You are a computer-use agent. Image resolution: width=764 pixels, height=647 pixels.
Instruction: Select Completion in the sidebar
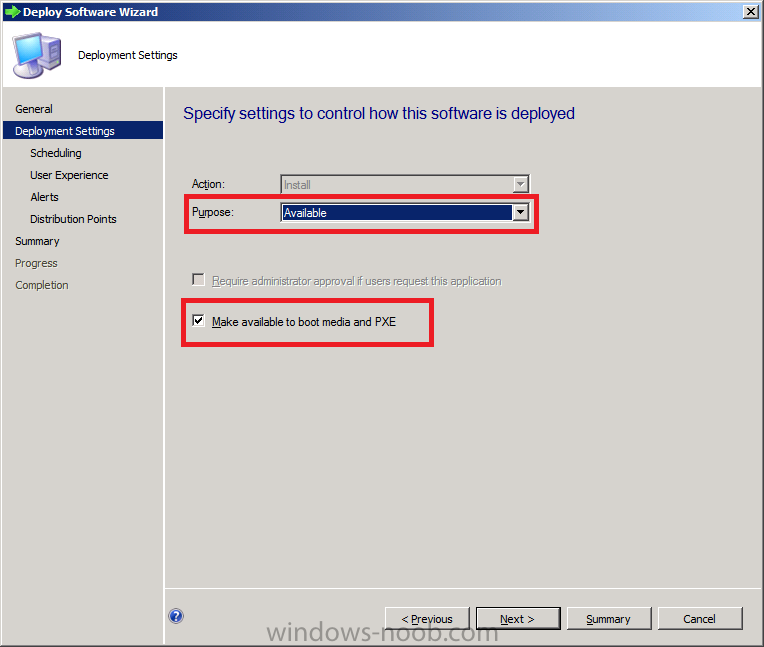coord(41,285)
